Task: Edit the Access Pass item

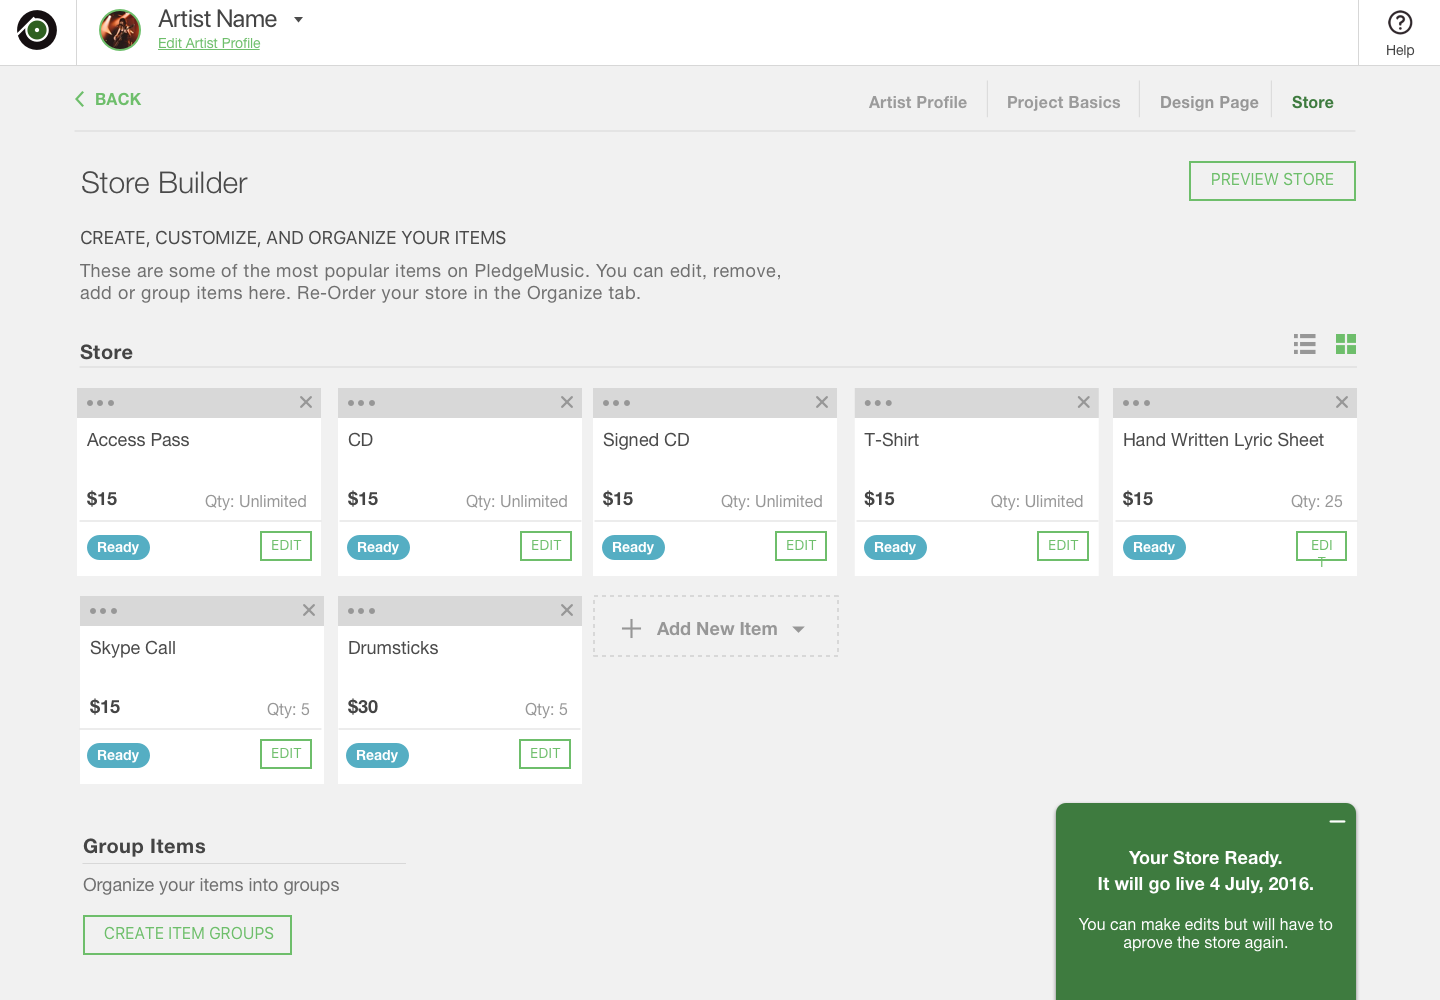Action: click(286, 546)
